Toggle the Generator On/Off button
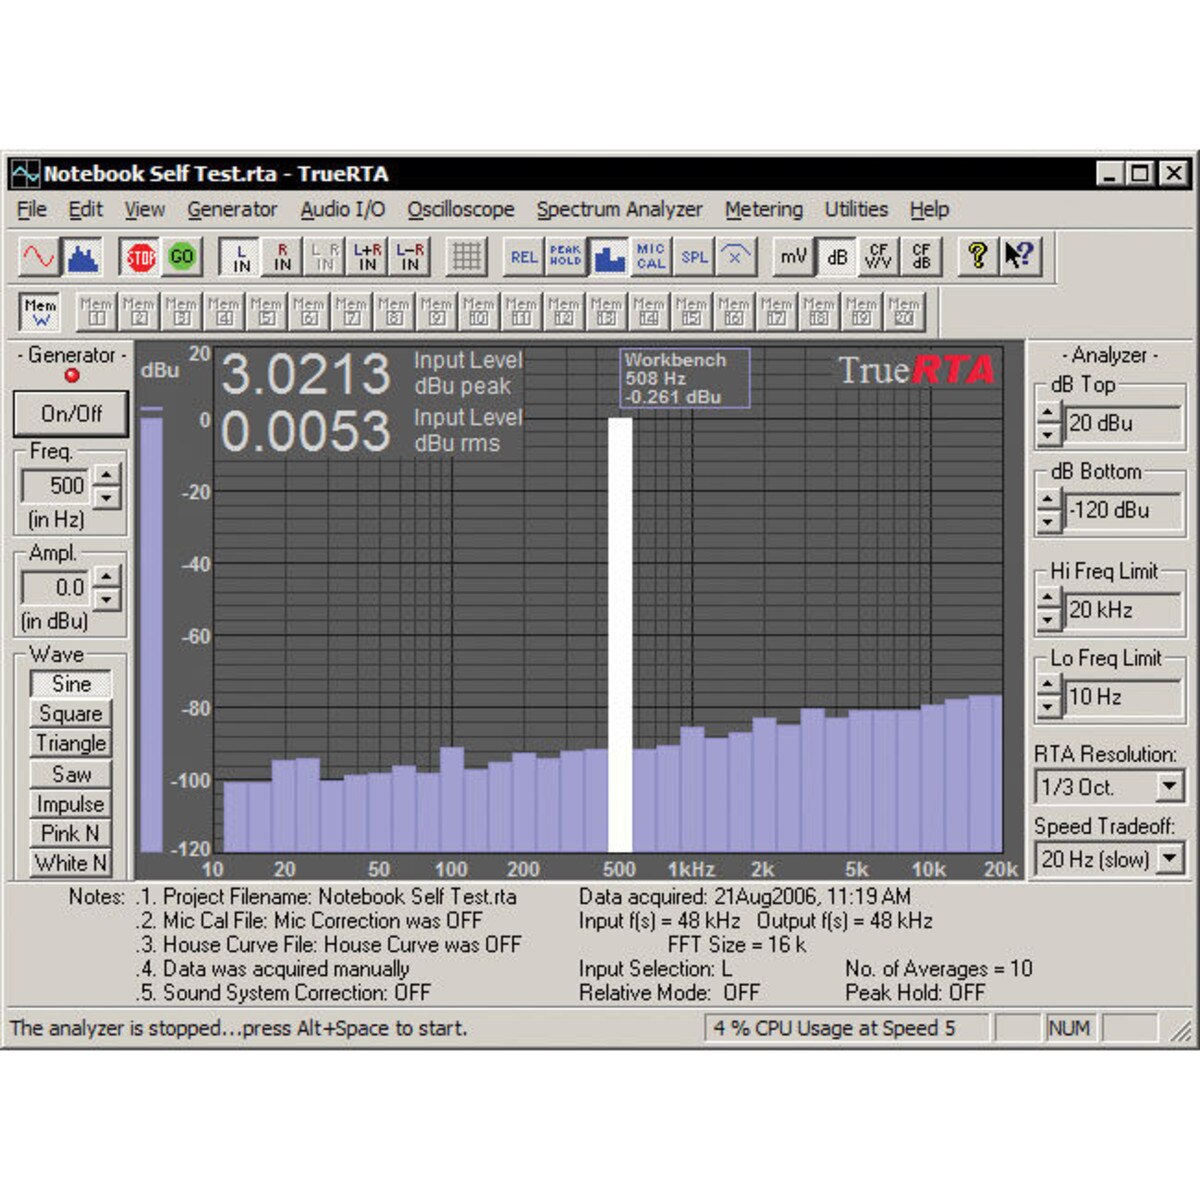 [69, 414]
